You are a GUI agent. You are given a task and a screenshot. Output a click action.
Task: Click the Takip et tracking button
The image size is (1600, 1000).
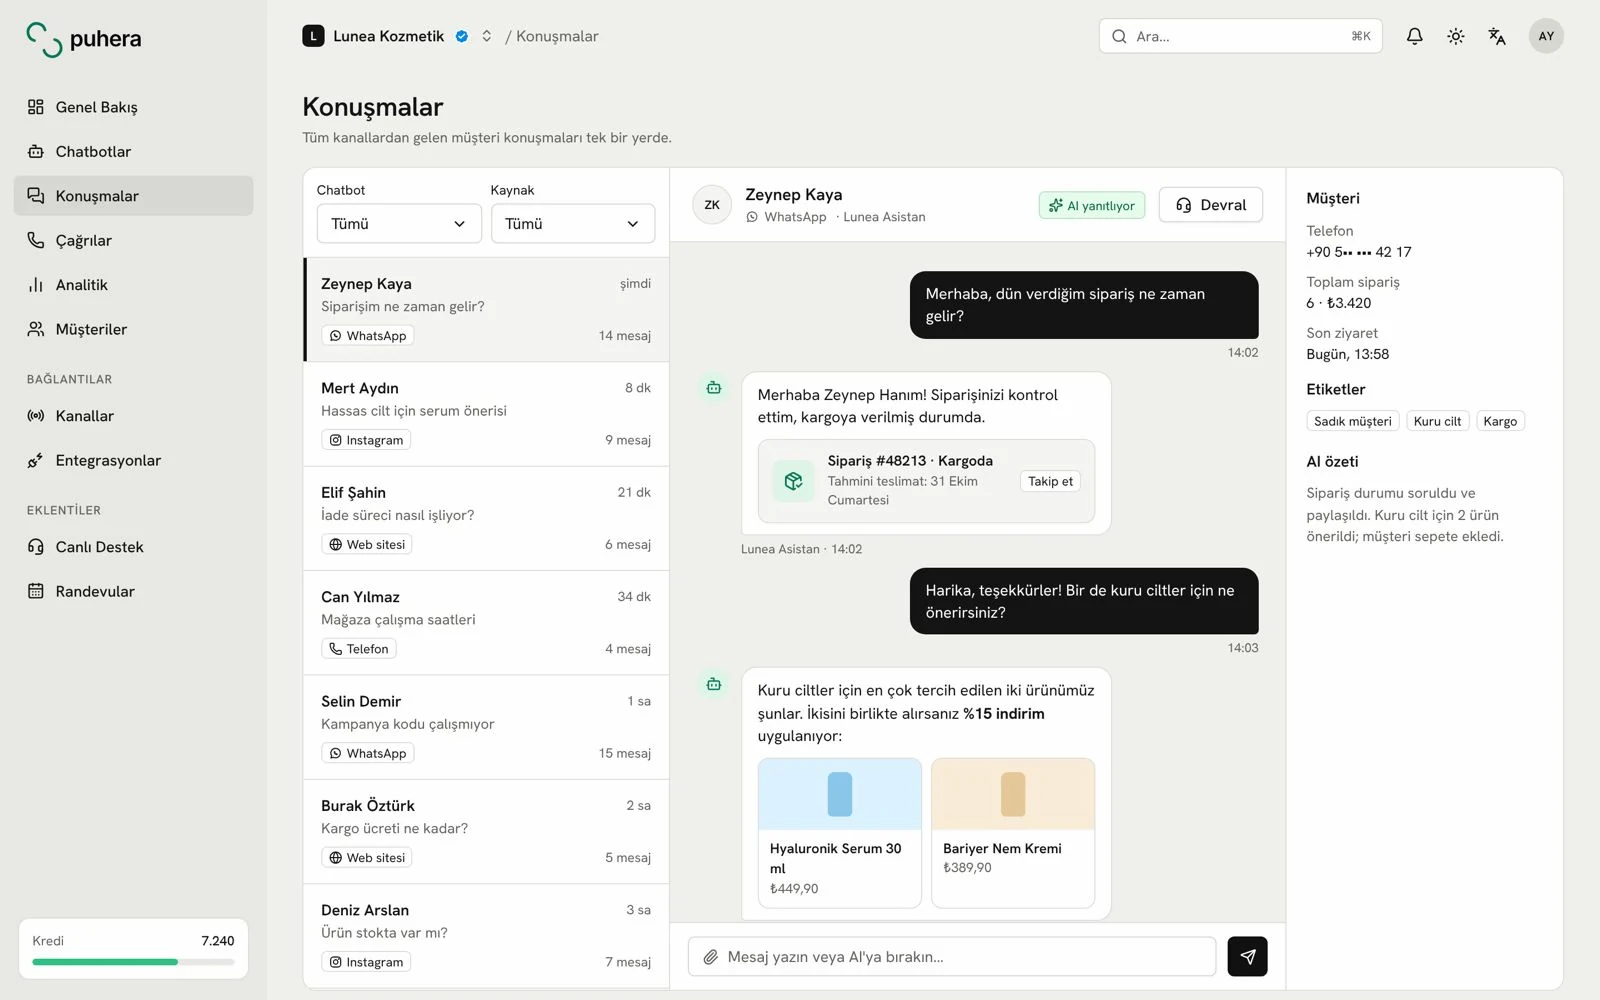(1050, 481)
